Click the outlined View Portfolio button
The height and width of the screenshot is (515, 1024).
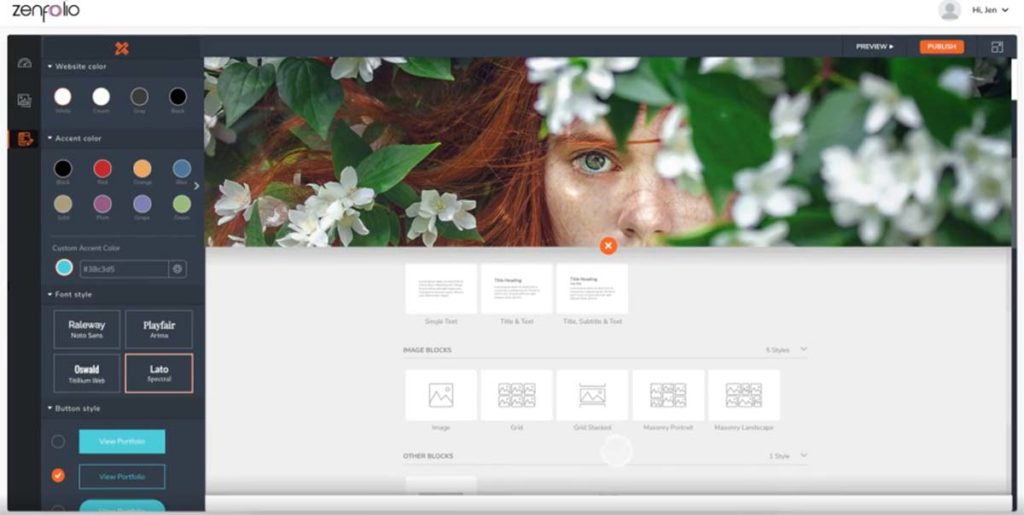point(122,476)
